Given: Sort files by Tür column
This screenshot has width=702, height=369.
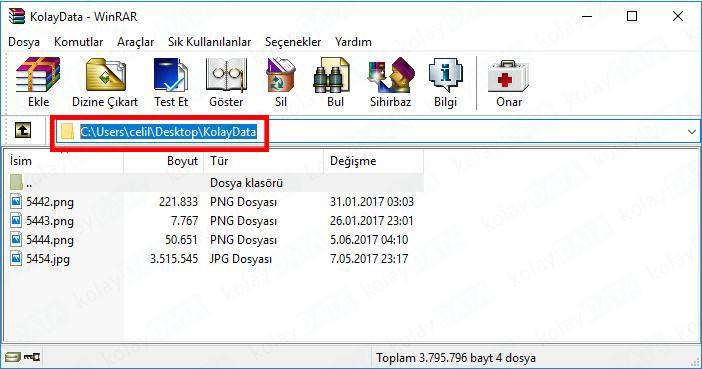Looking at the screenshot, I should pos(263,161).
